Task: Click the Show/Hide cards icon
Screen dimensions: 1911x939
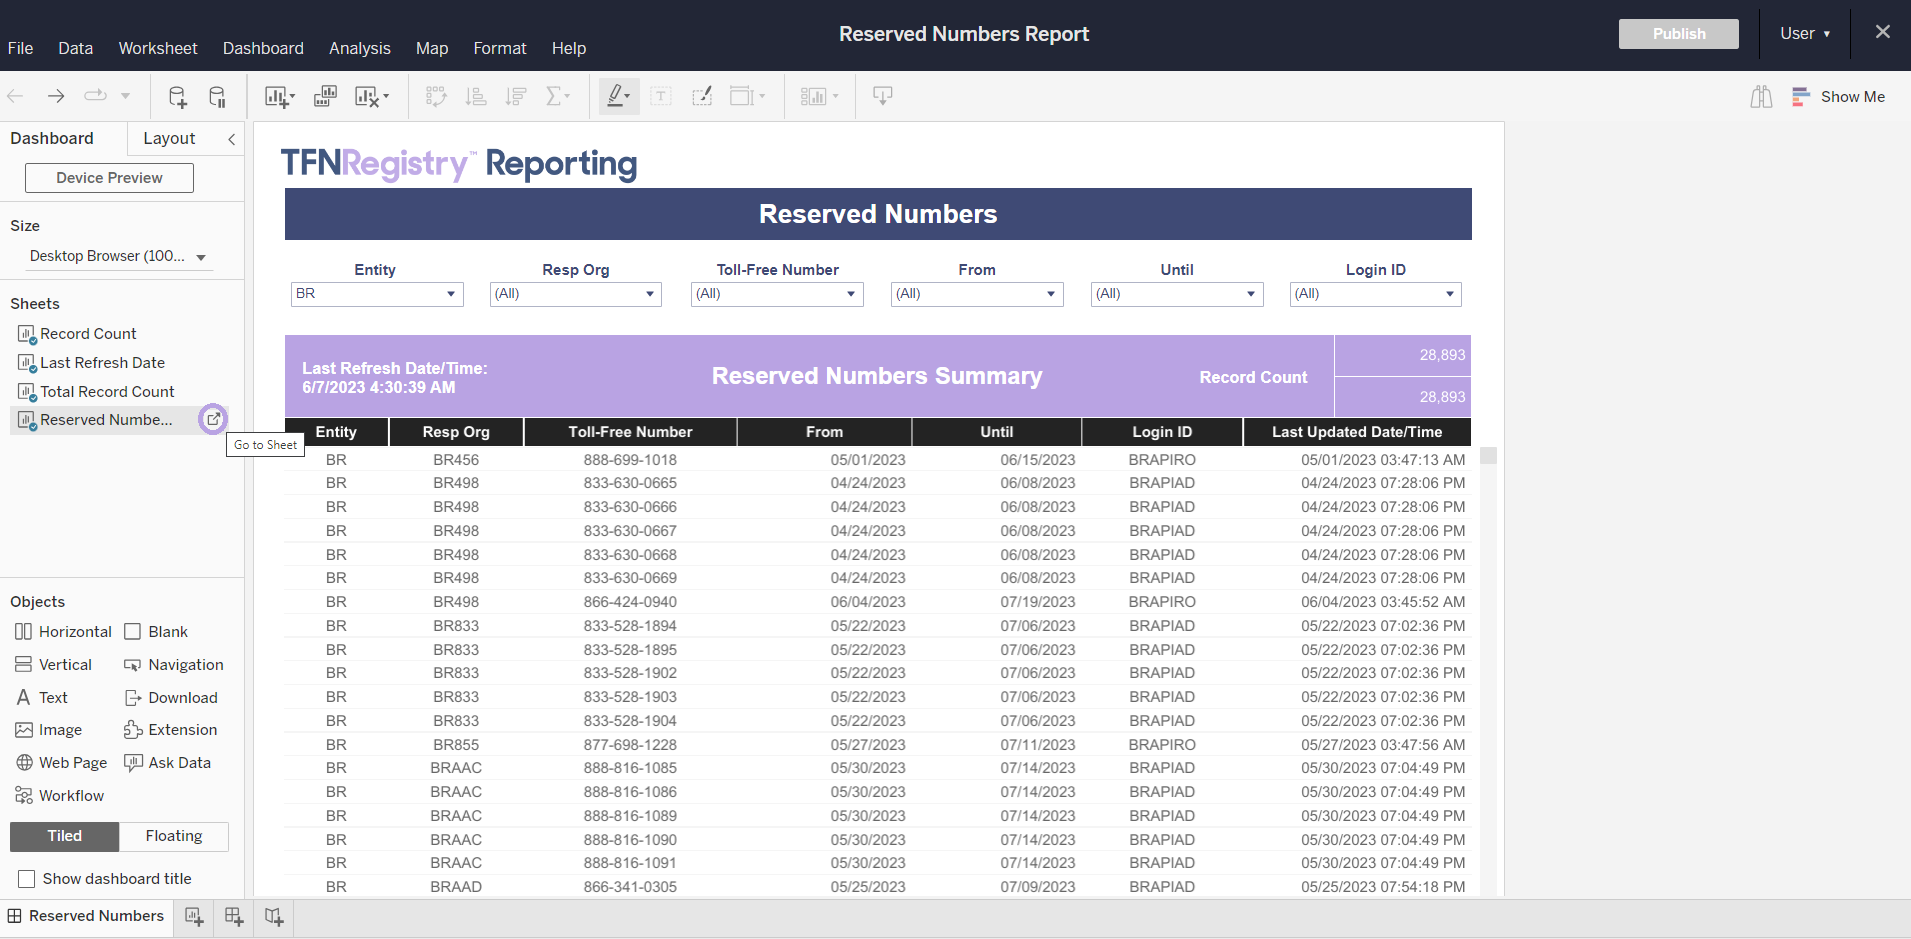Action: pyautogui.click(x=820, y=96)
